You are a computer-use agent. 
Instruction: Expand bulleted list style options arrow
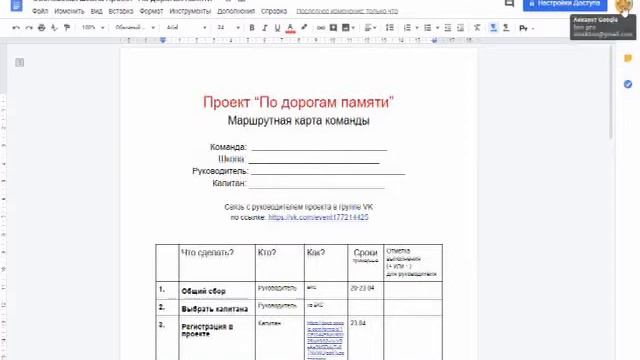[x=437, y=28]
